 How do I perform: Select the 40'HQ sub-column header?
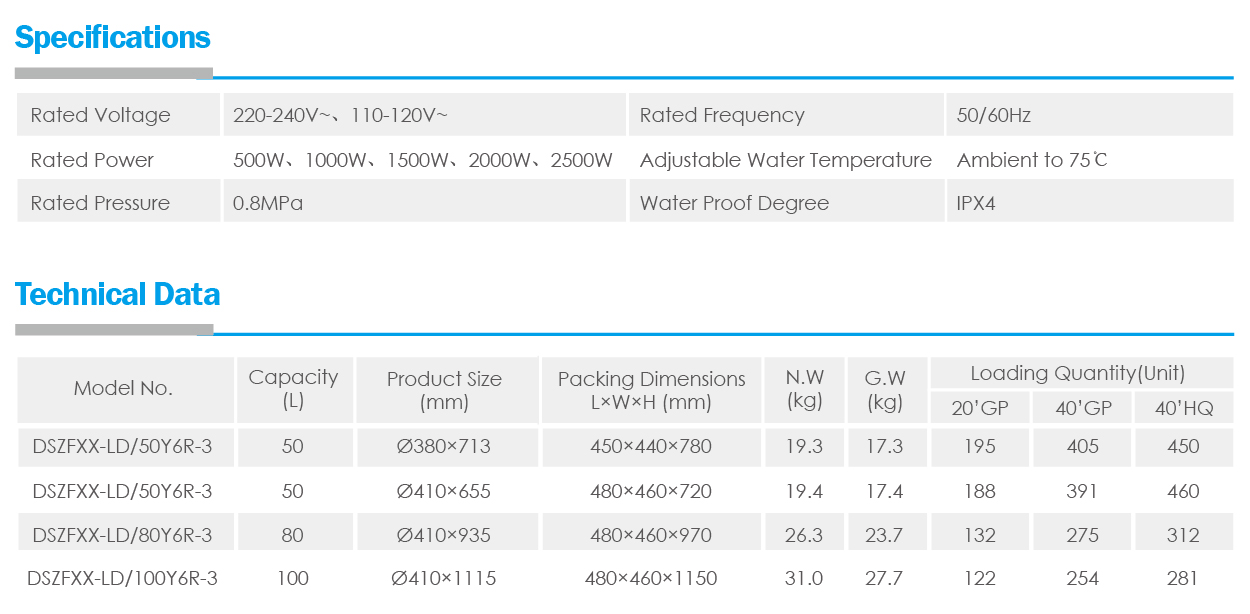pyautogui.click(x=1183, y=408)
